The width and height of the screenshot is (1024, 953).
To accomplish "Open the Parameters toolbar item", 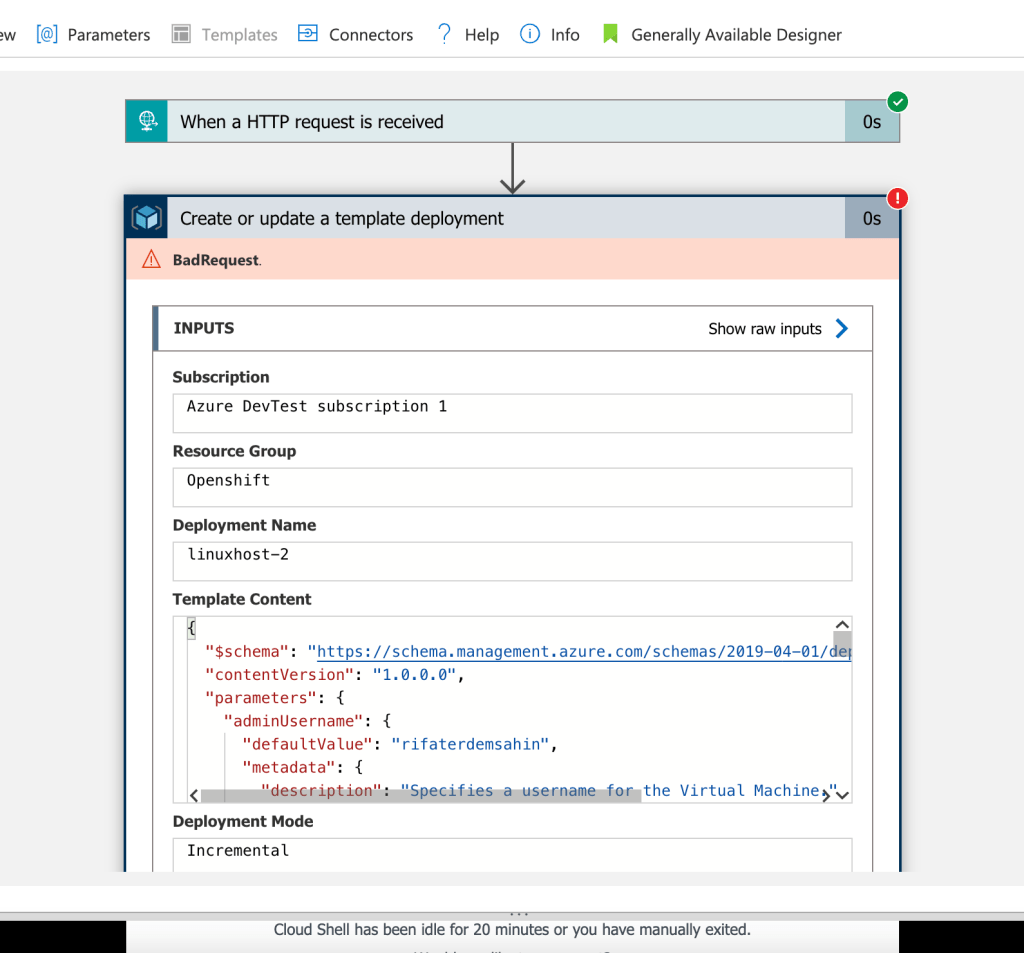I will (x=93, y=35).
